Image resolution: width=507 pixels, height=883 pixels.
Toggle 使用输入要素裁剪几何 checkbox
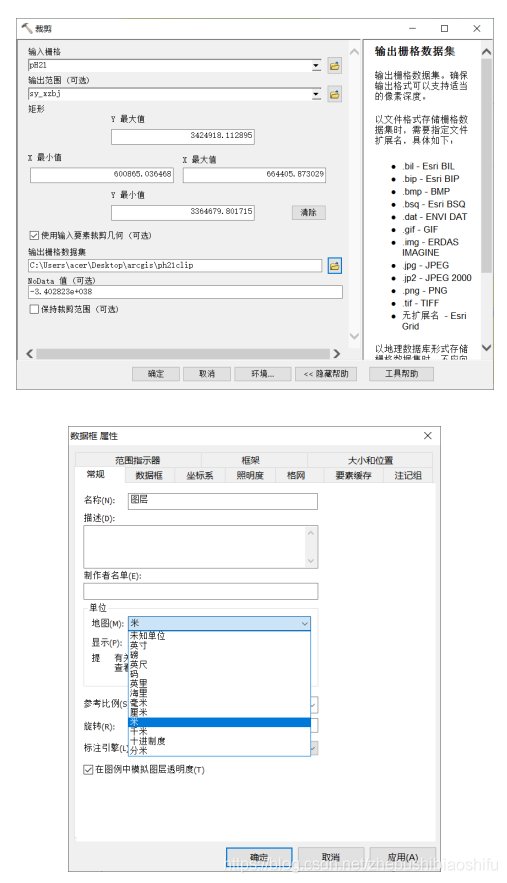(x=34, y=235)
